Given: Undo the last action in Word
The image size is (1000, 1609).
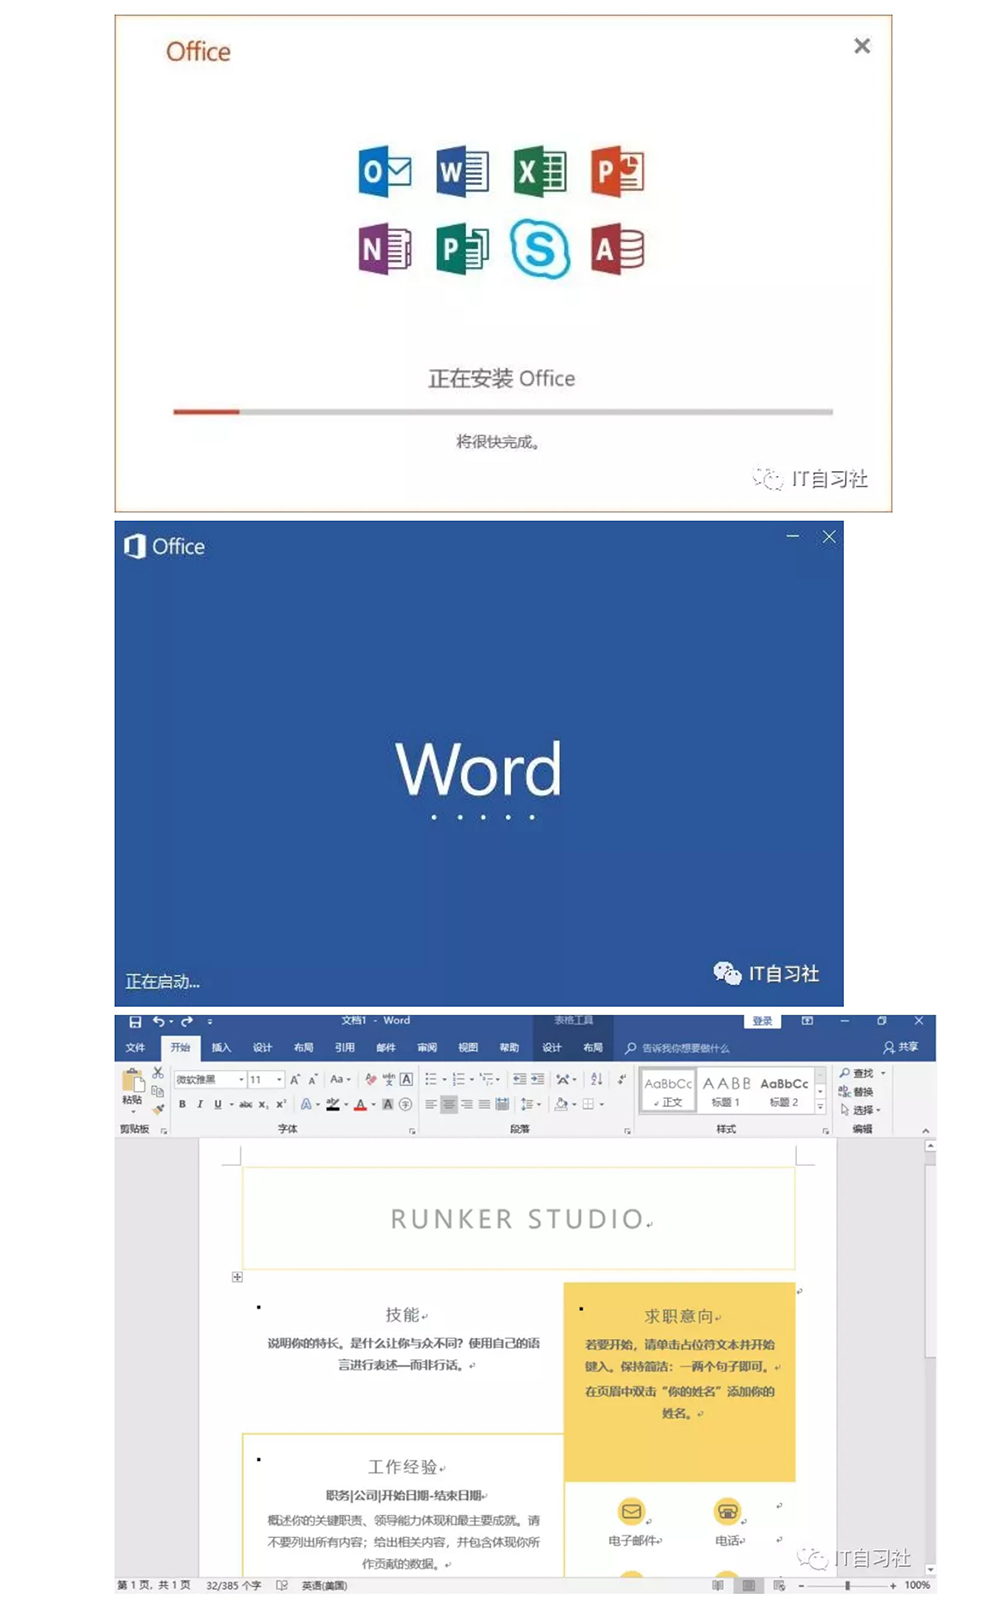Looking at the screenshot, I should pyautogui.click(x=158, y=1022).
